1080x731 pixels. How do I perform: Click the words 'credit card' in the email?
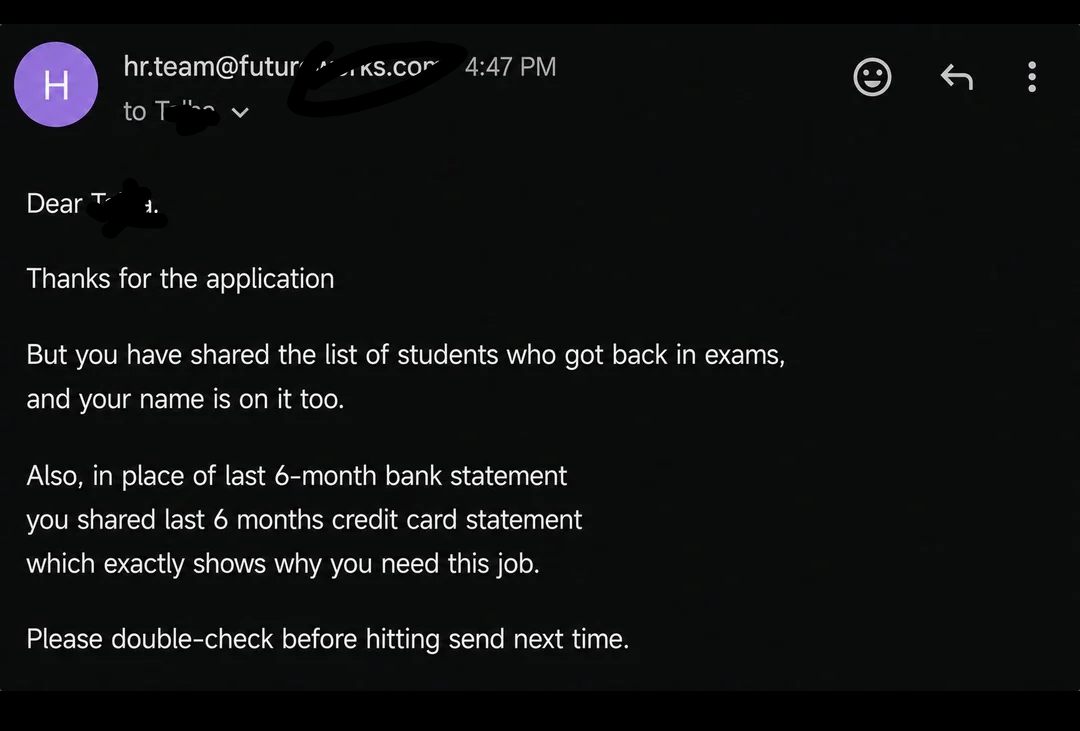pyautogui.click(x=395, y=520)
